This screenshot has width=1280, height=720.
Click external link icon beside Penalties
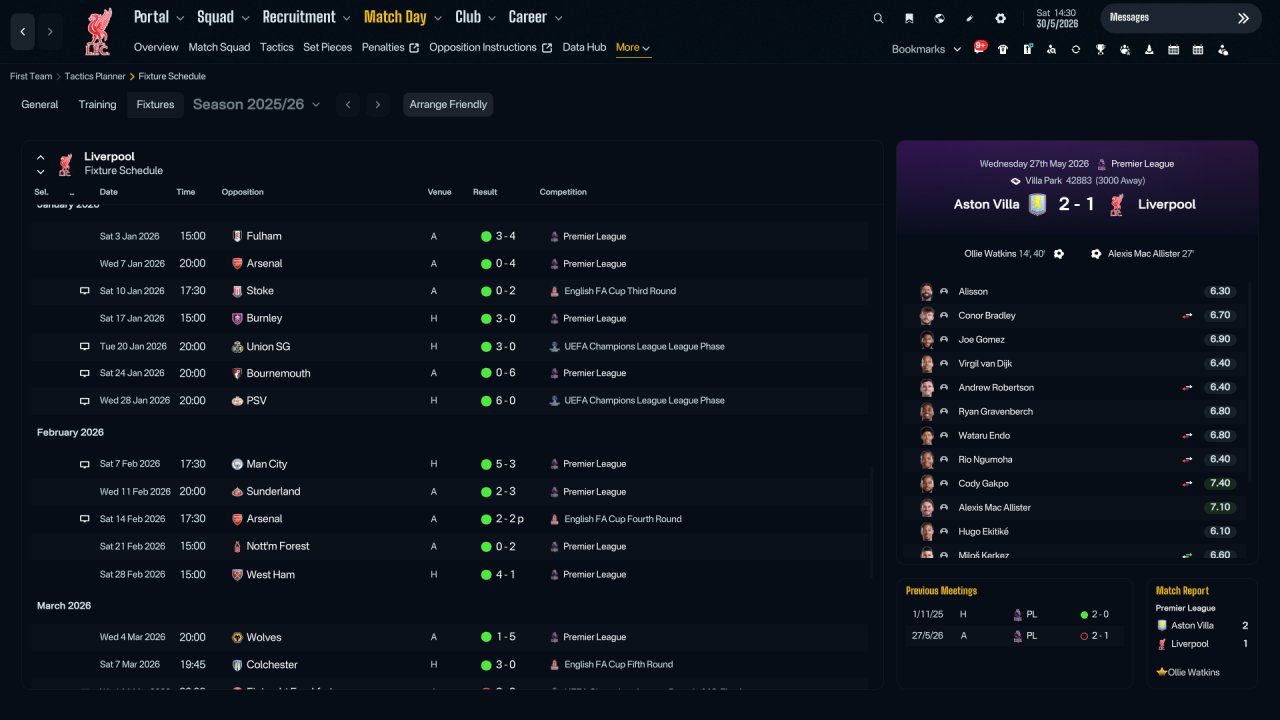(414, 48)
